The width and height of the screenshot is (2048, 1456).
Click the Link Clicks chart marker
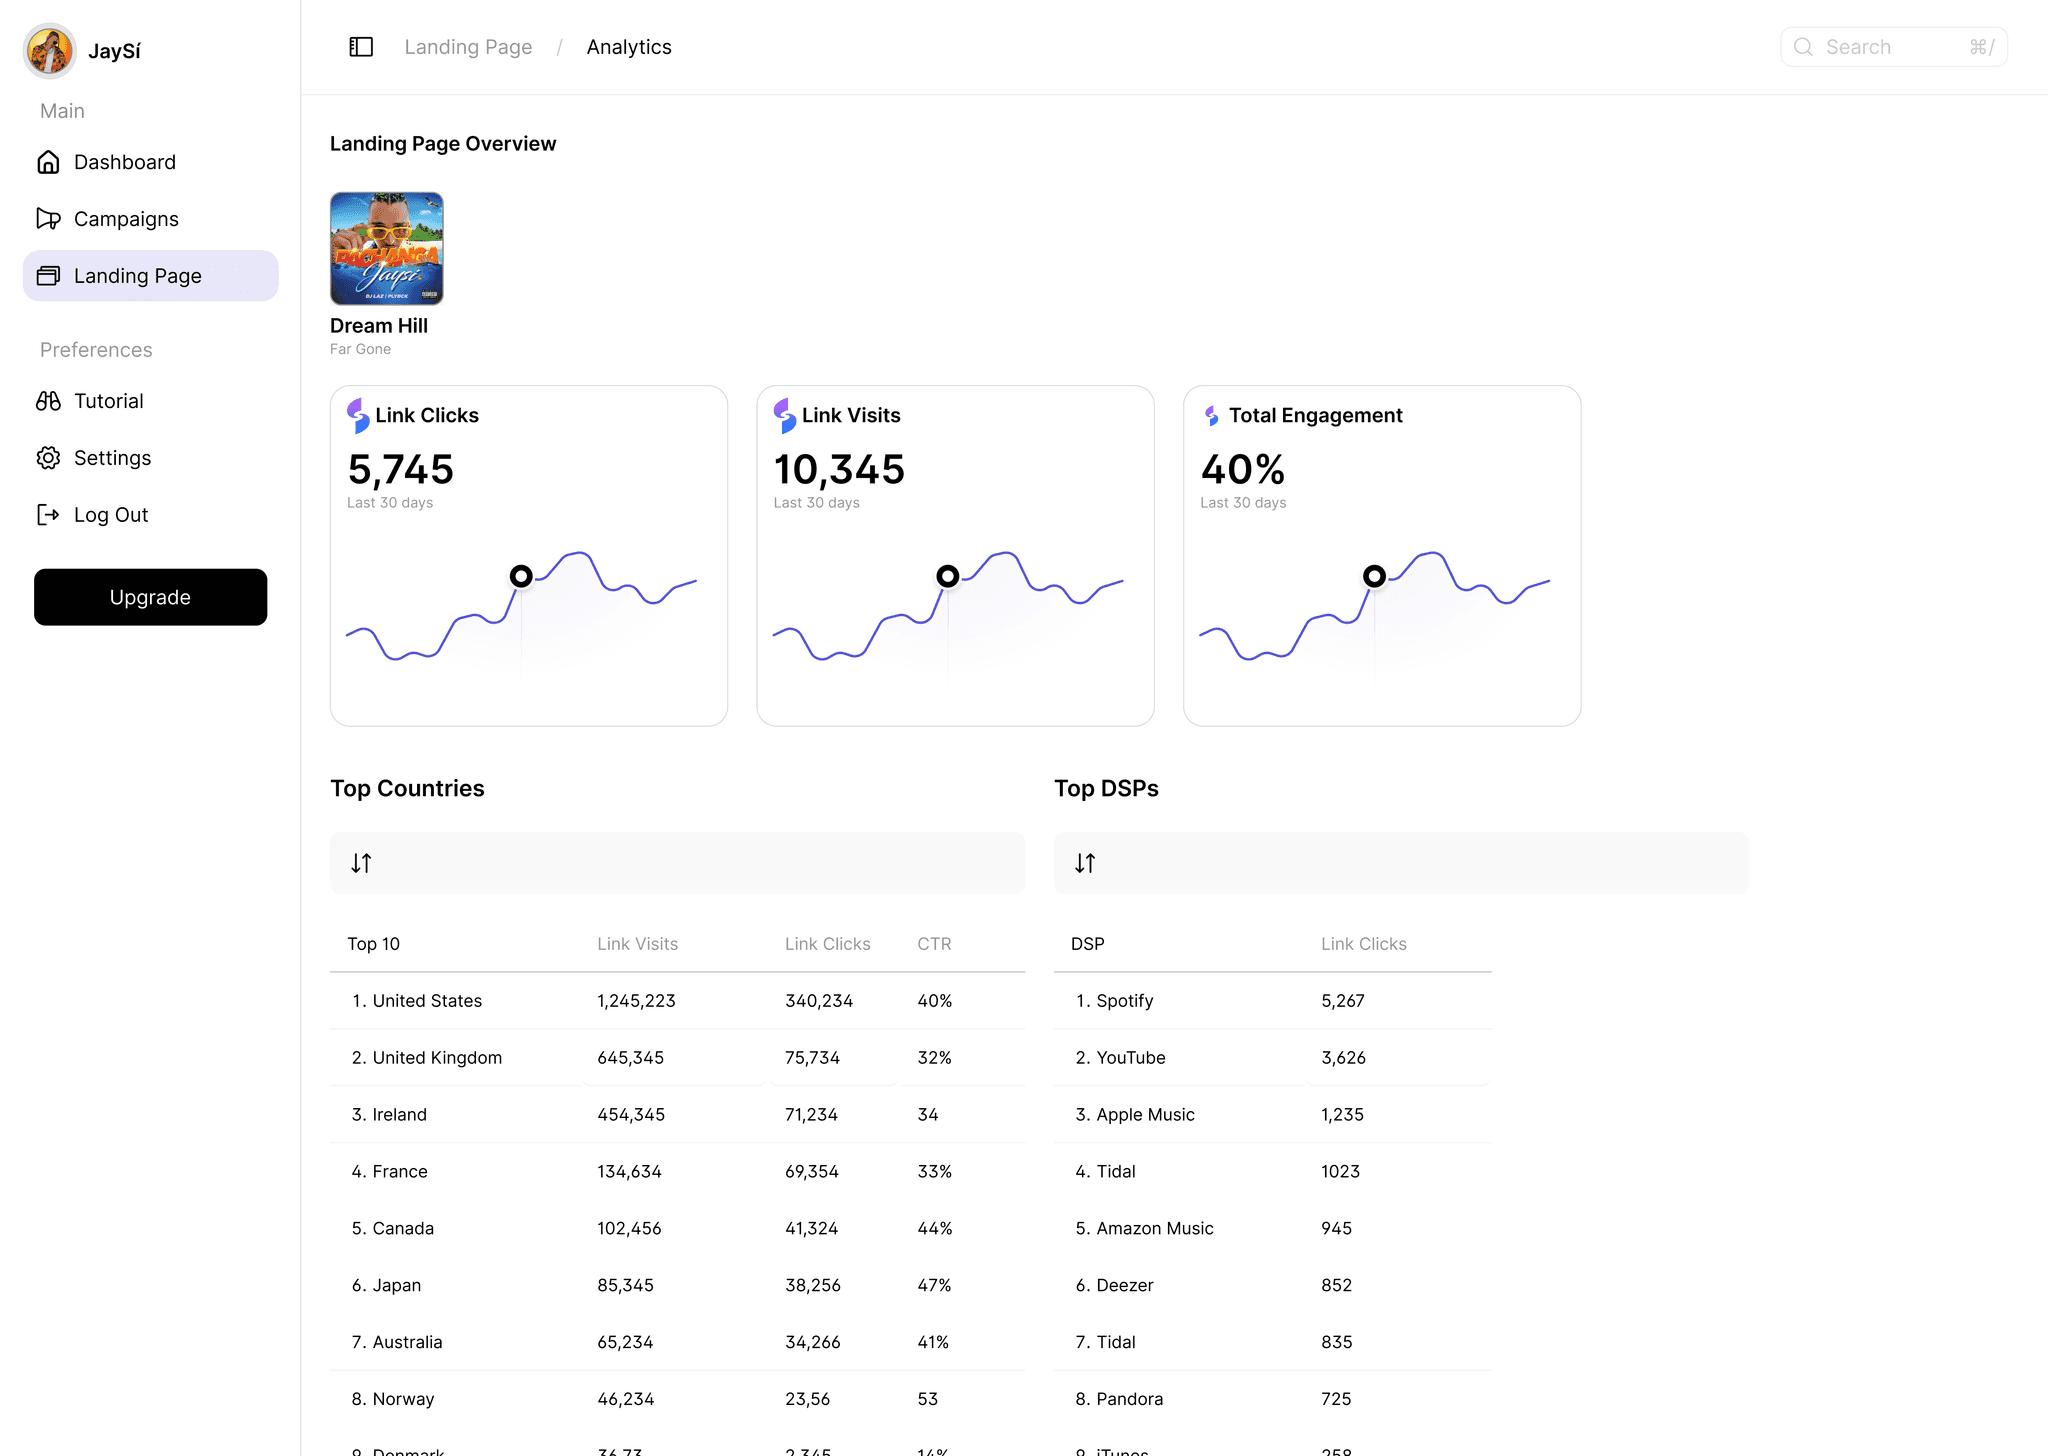pyautogui.click(x=521, y=576)
